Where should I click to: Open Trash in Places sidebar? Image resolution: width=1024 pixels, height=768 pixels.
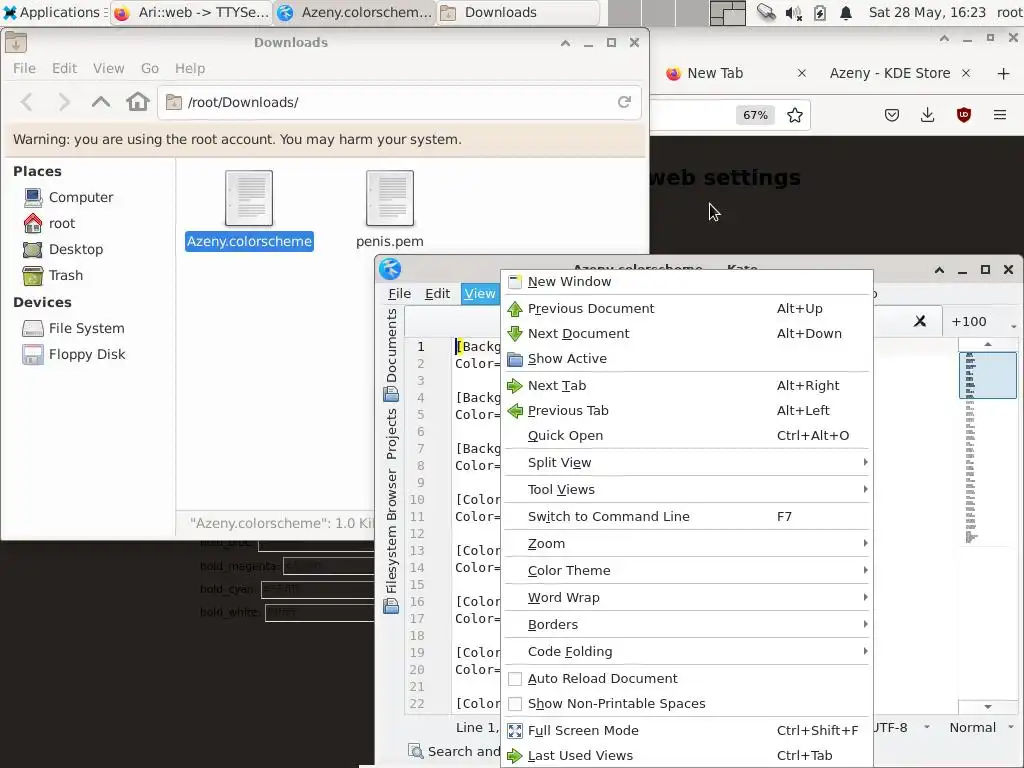tap(52, 276)
